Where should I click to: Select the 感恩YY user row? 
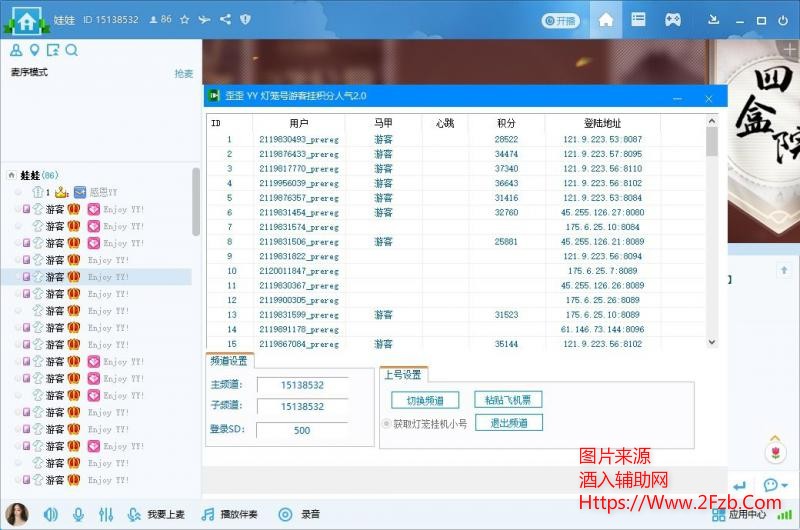pos(97,192)
